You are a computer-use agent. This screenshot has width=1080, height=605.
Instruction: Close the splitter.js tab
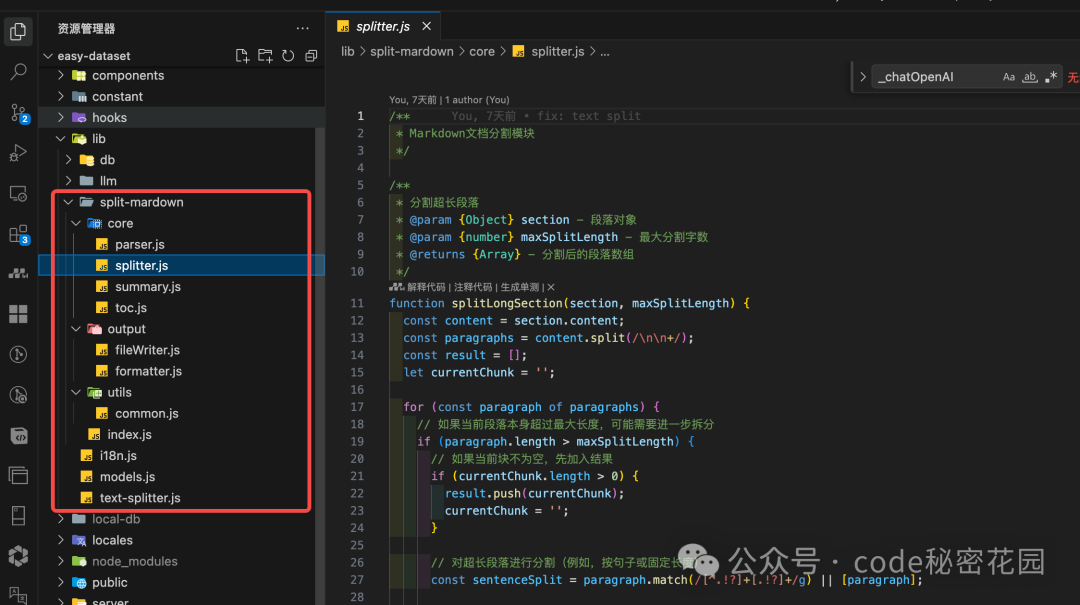426,26
